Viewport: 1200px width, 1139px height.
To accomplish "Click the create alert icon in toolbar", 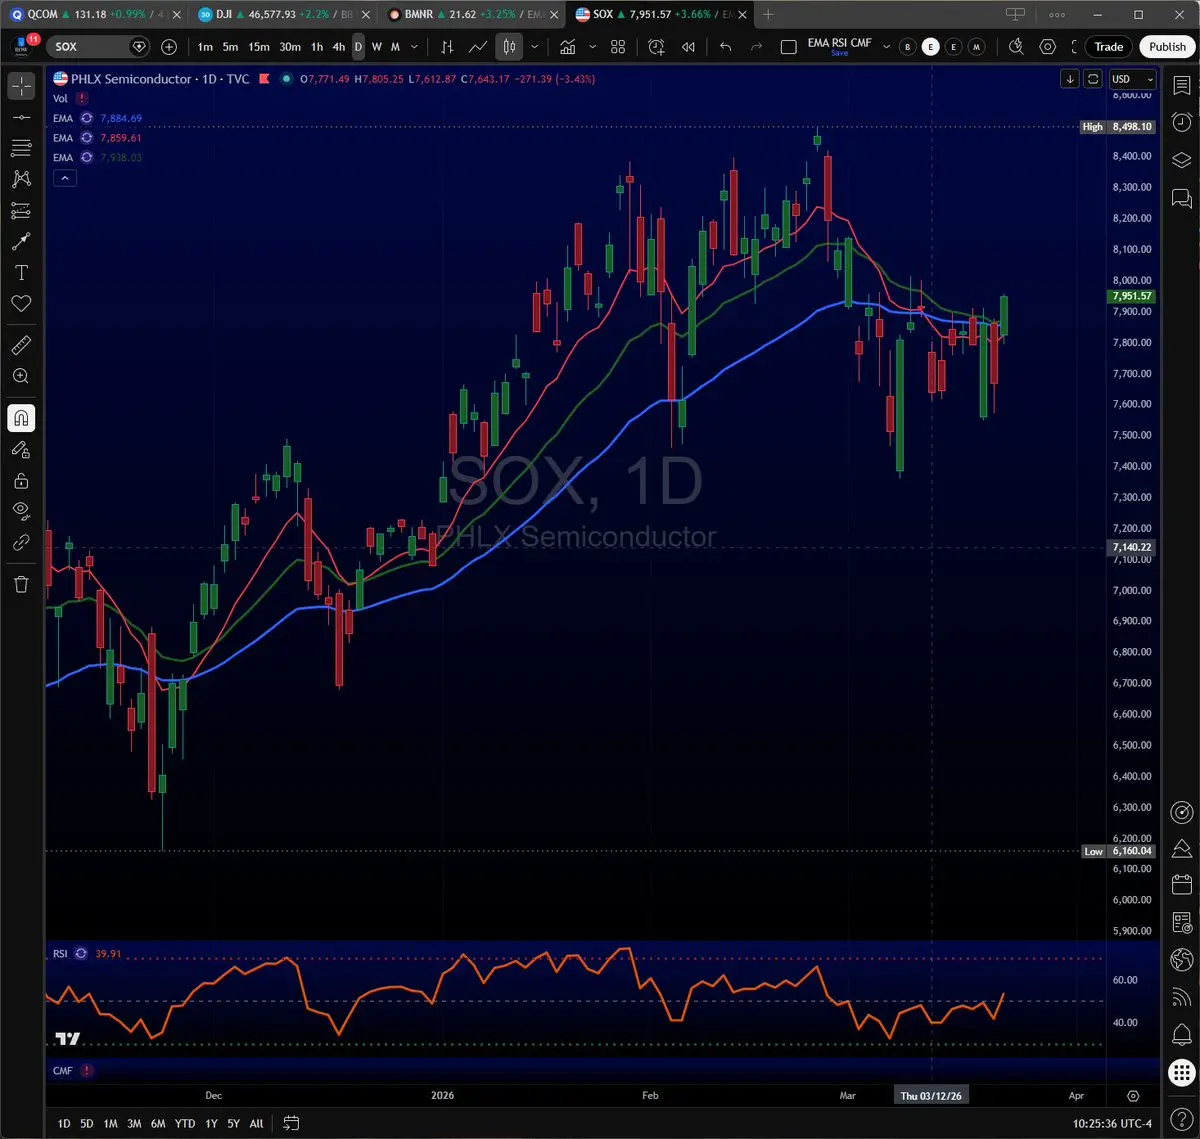I will click(x=656, y=47).
